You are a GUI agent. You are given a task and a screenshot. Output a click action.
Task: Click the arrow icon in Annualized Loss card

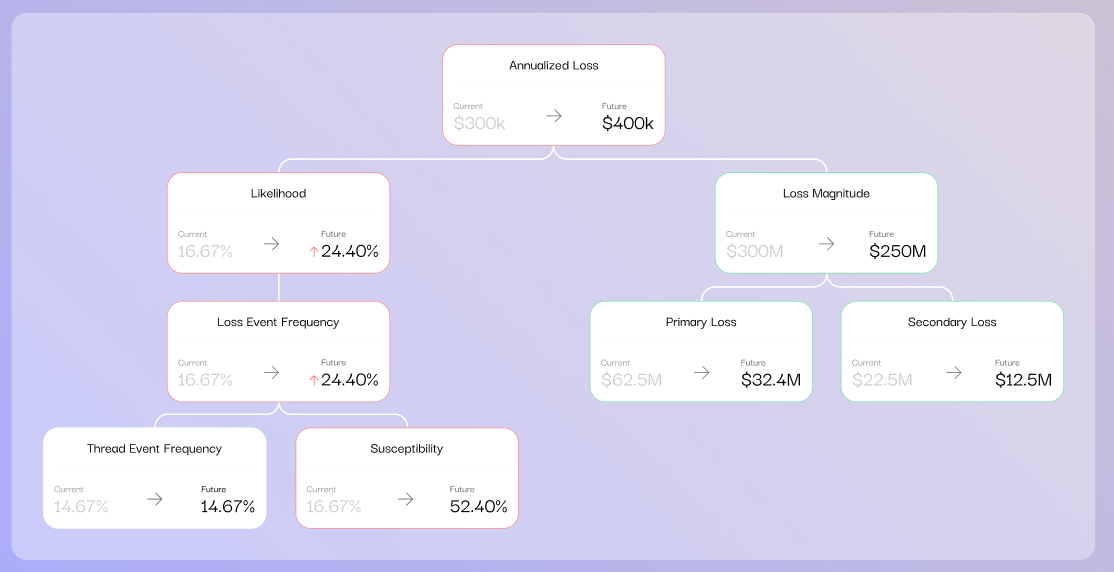(x=554, y=116)
